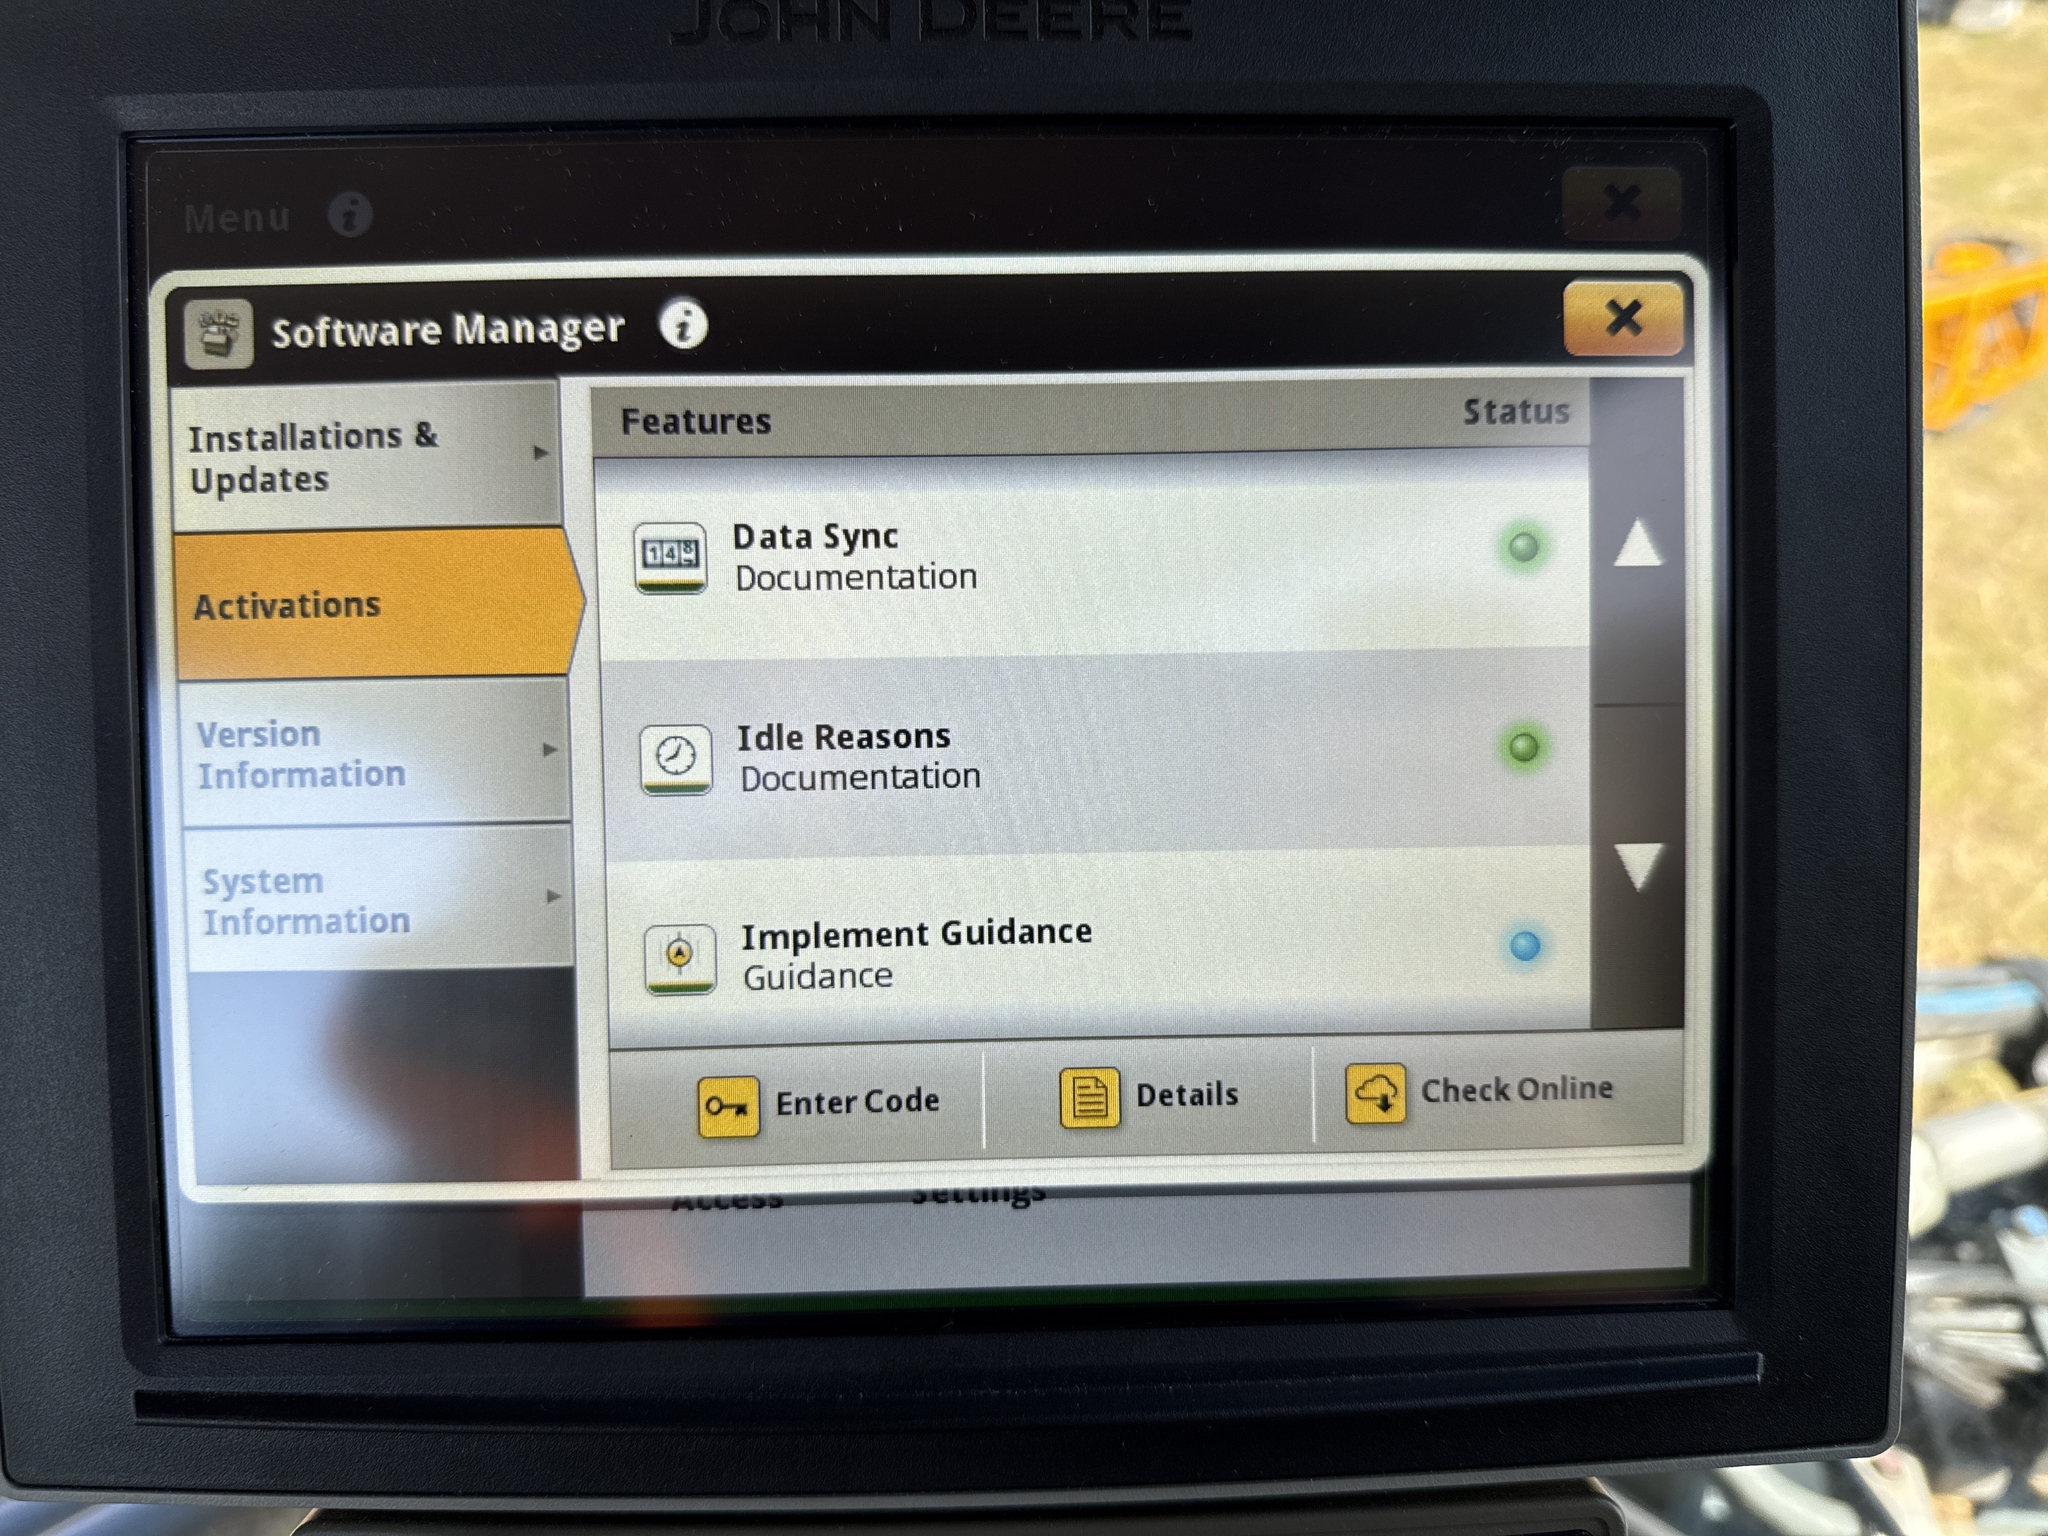This screenshot has width=2048, height=1536.
Task: Click the dimmed Menu info icon
Action: coord(350,214)
